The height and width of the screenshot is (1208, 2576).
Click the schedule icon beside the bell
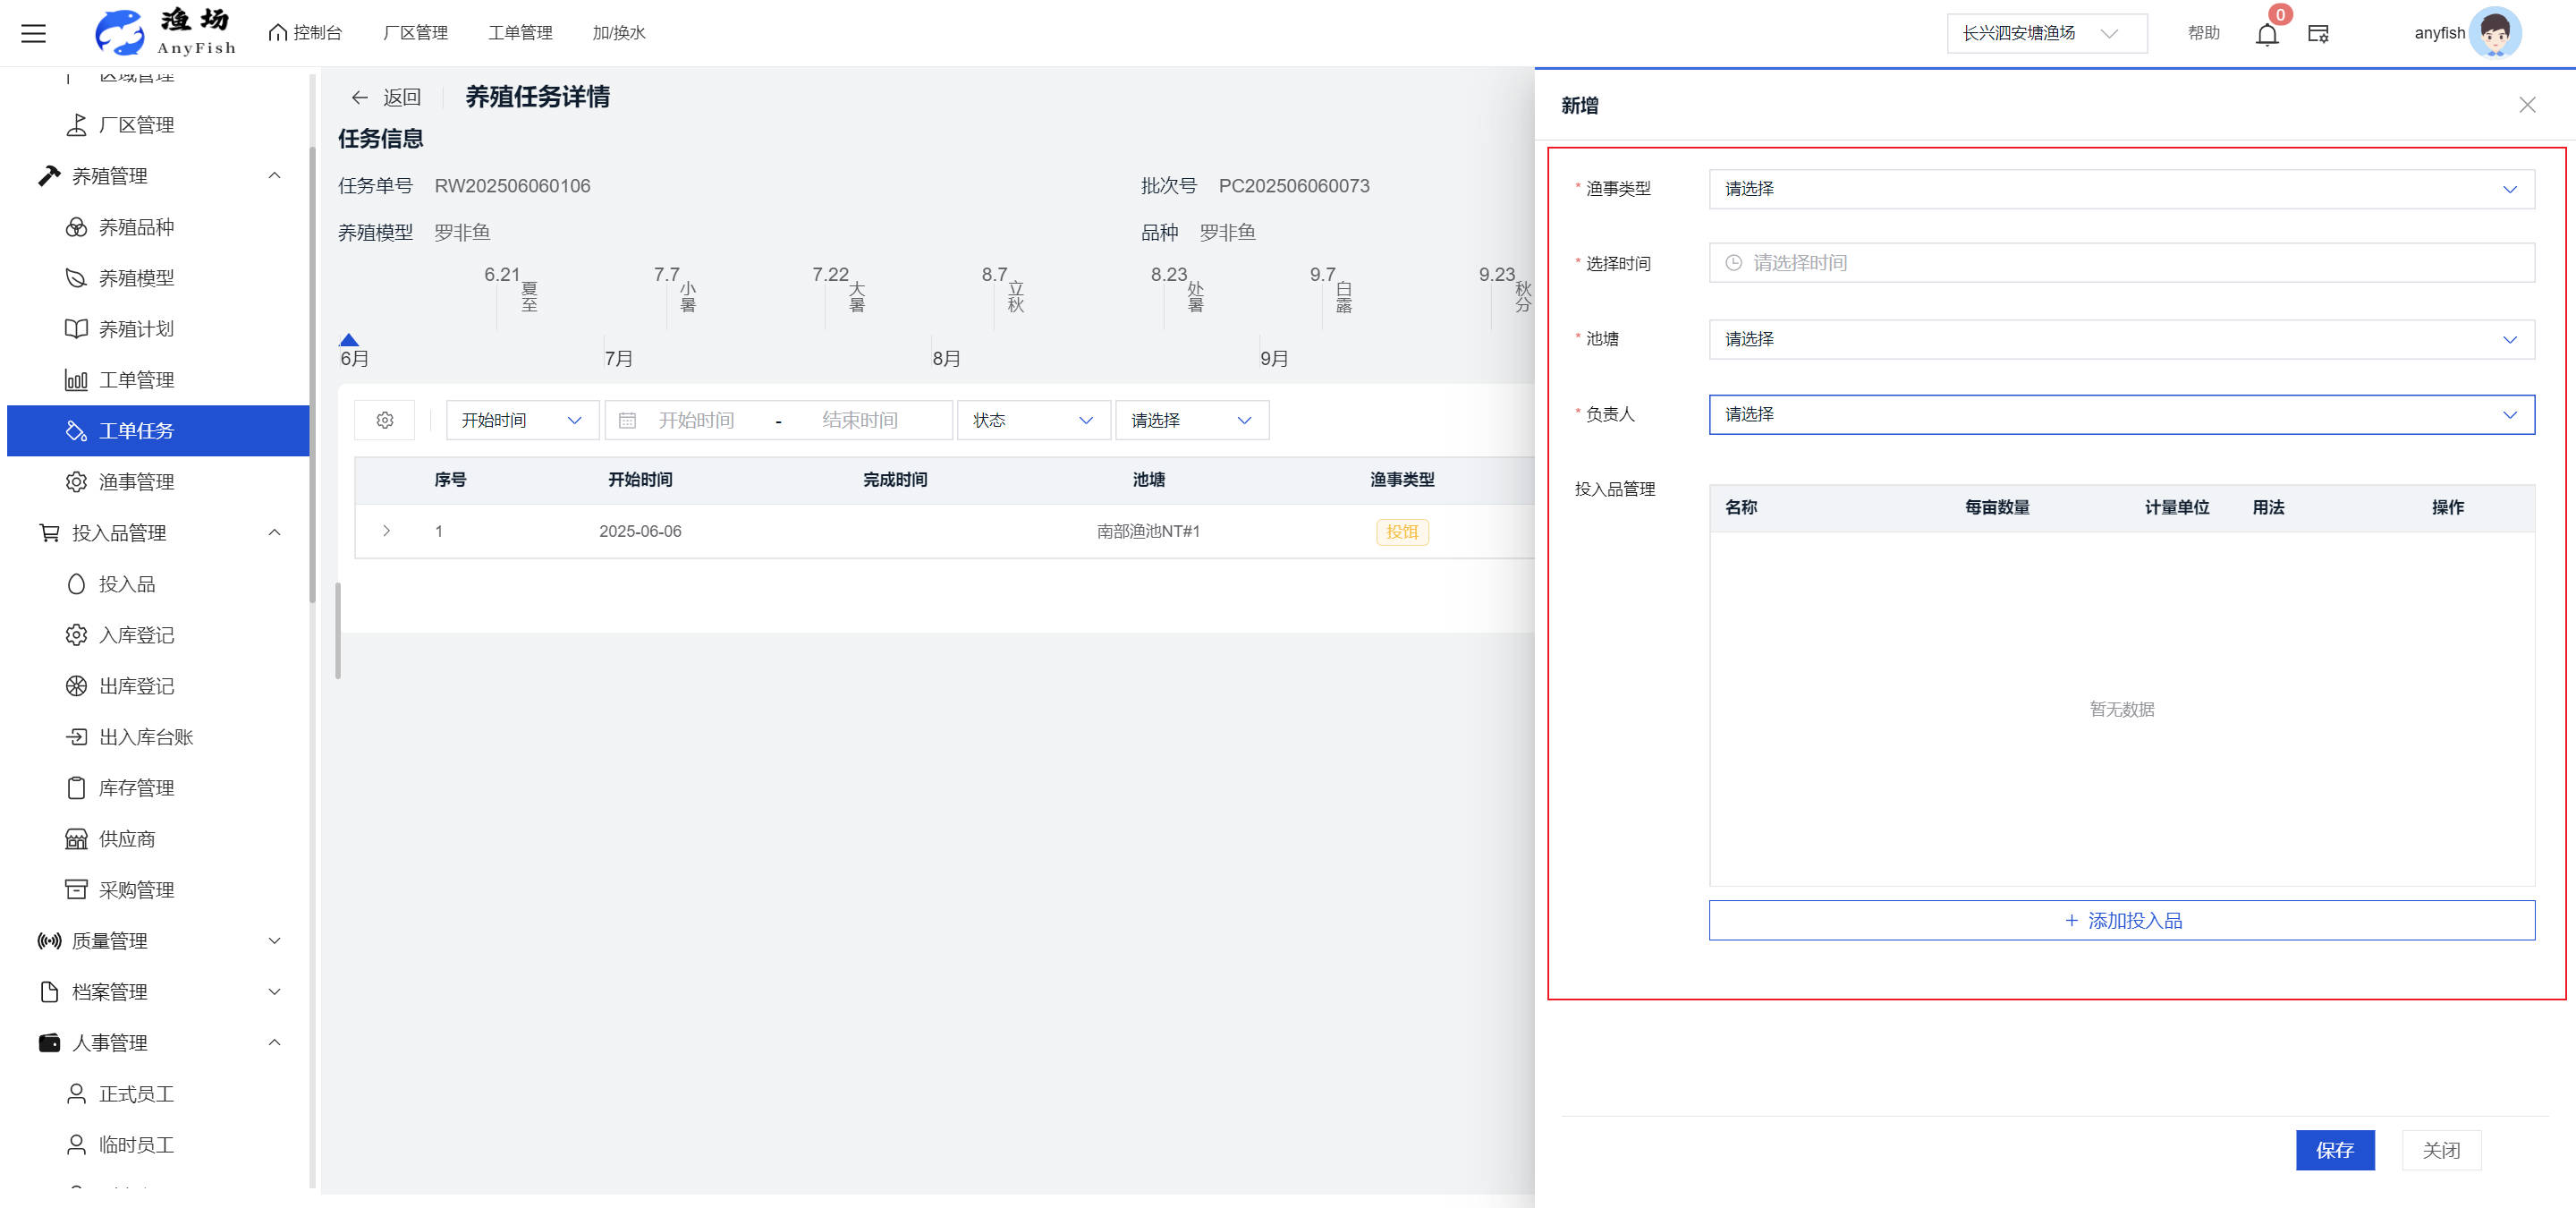click(2318, 34)
